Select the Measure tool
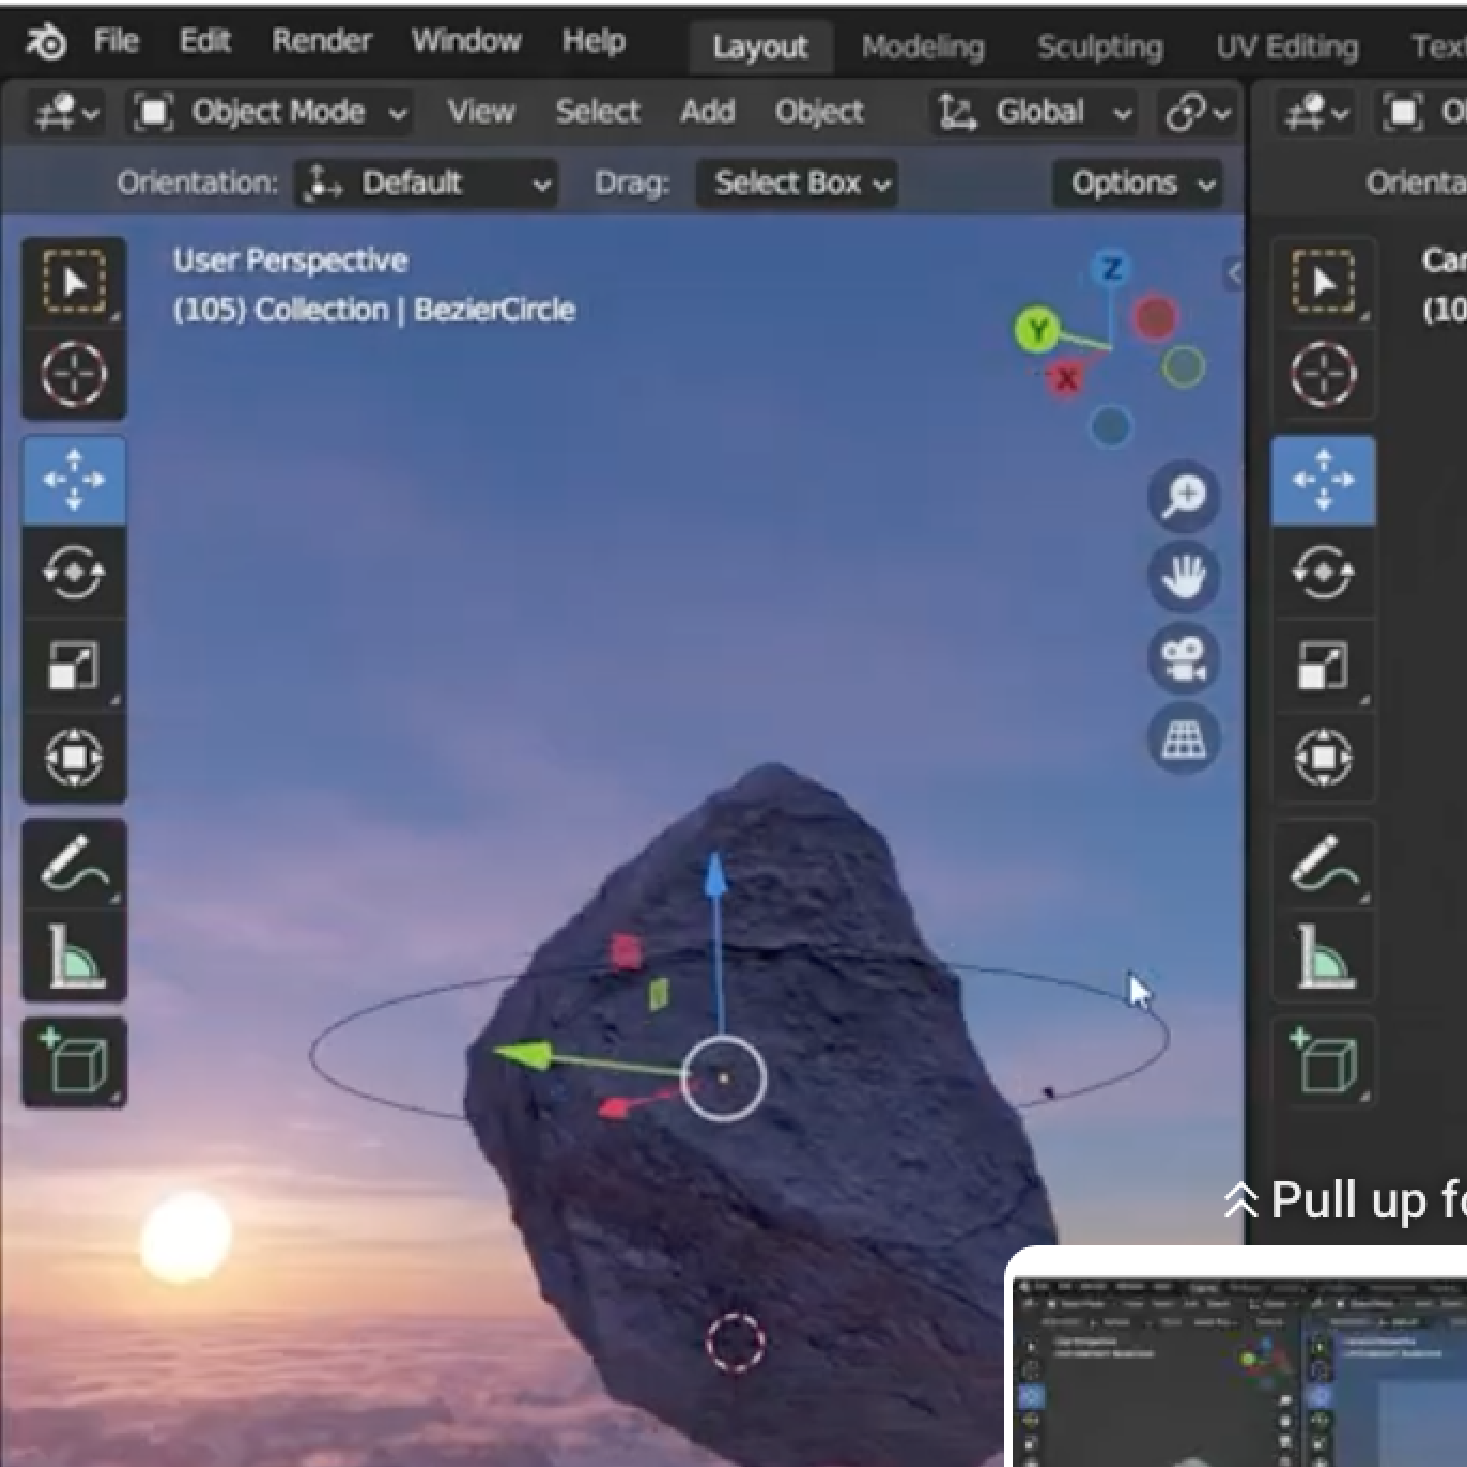 pos(74,957)
